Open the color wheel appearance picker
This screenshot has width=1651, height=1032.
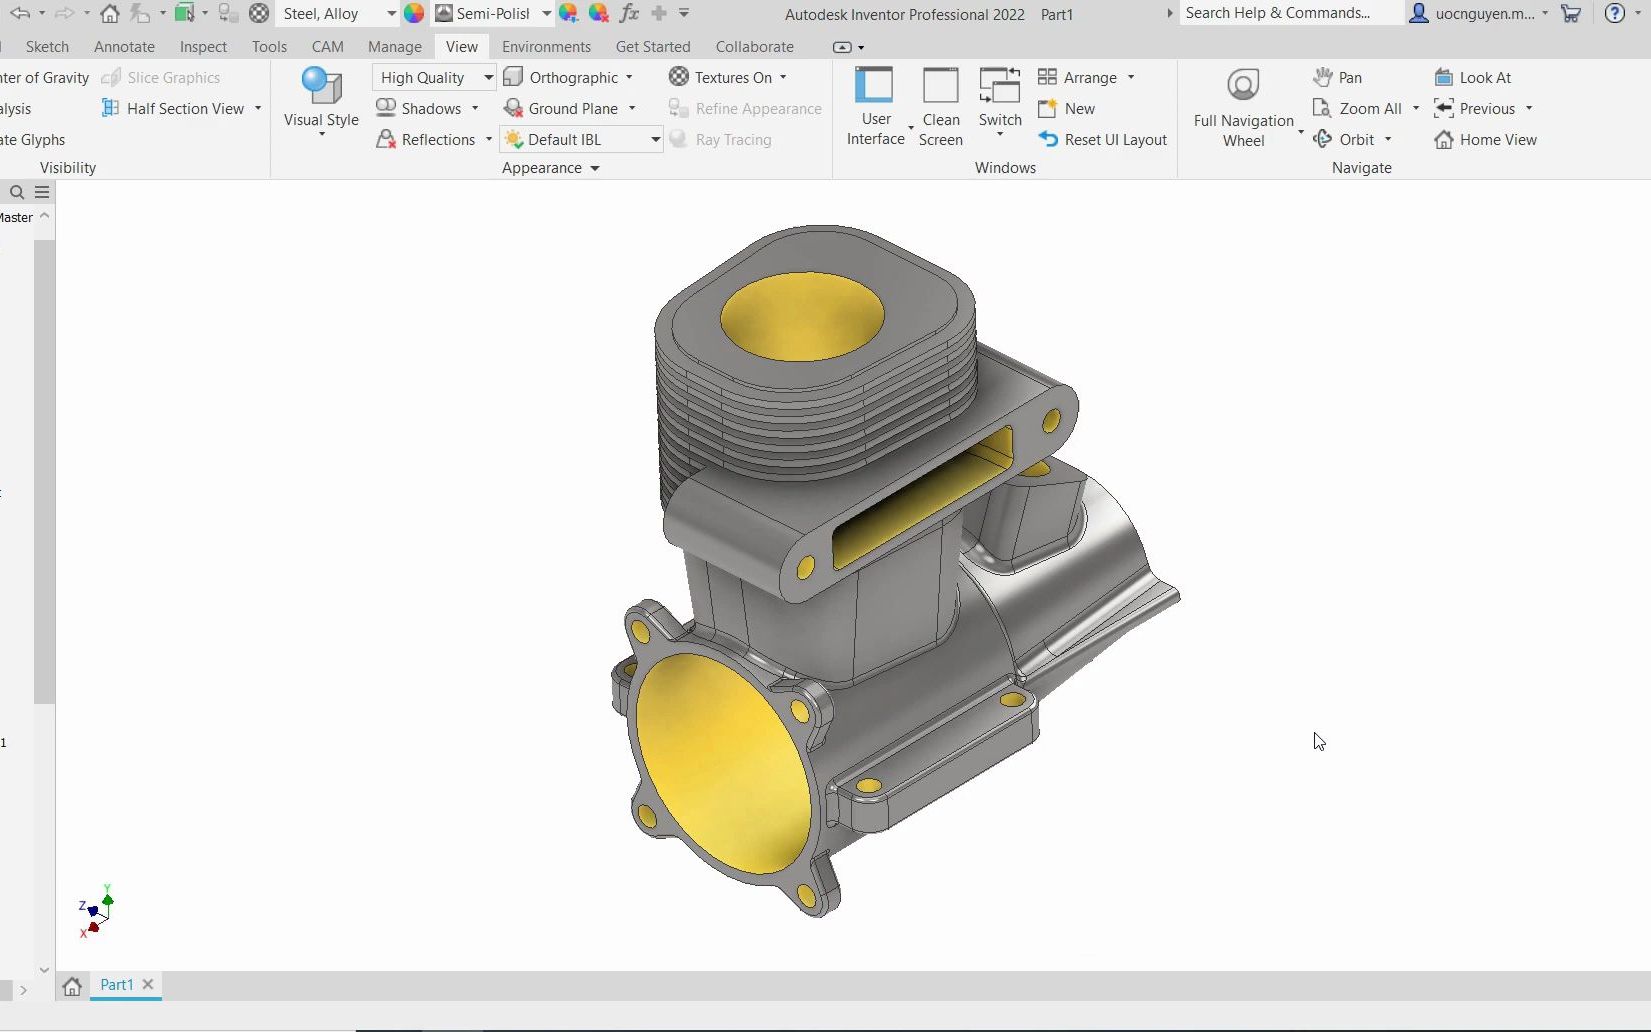click(413, 14)
